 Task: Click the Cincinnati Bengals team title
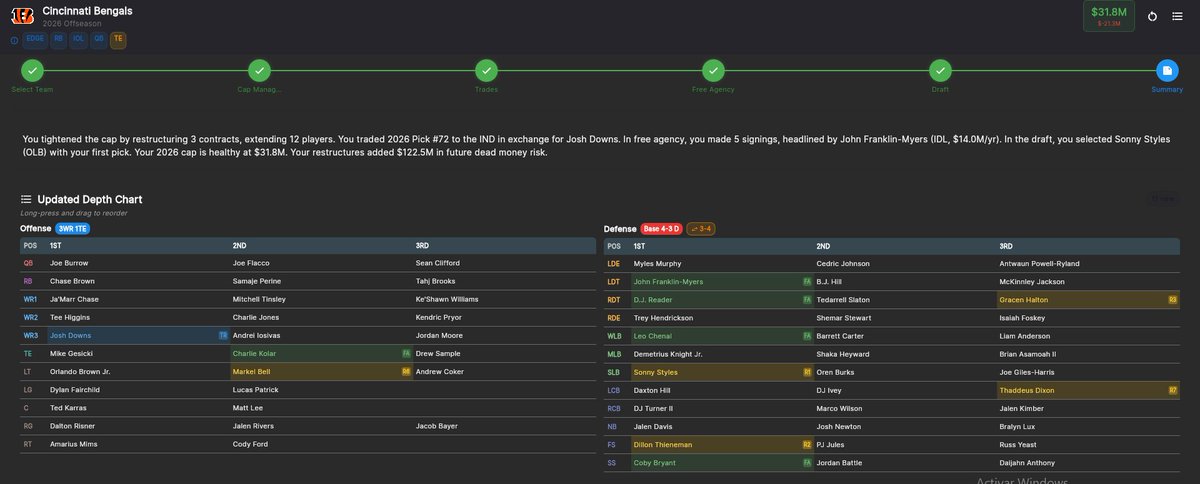pos(87,11)
